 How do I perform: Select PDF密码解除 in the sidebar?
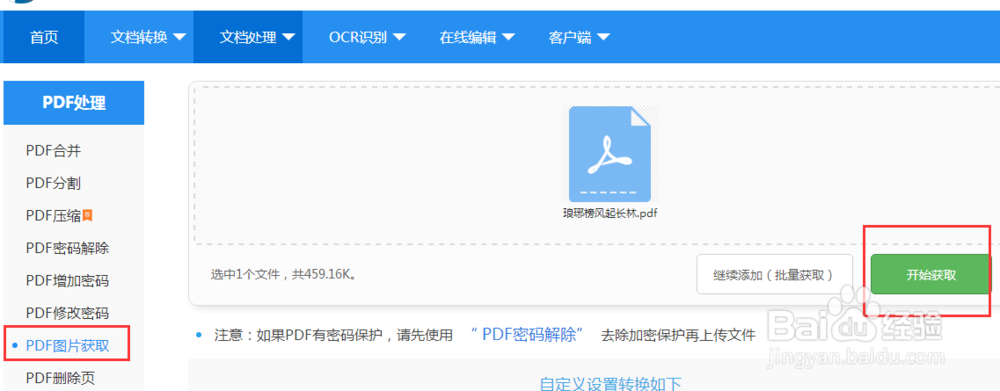(x=68, y=248)
